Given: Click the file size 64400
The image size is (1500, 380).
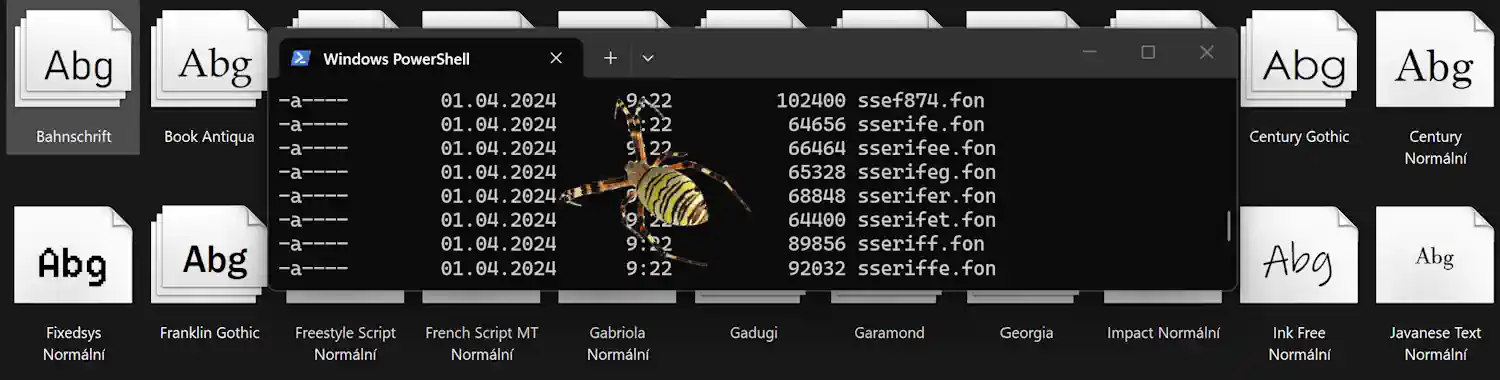Looking at the screenshot, I should point(816,220).
